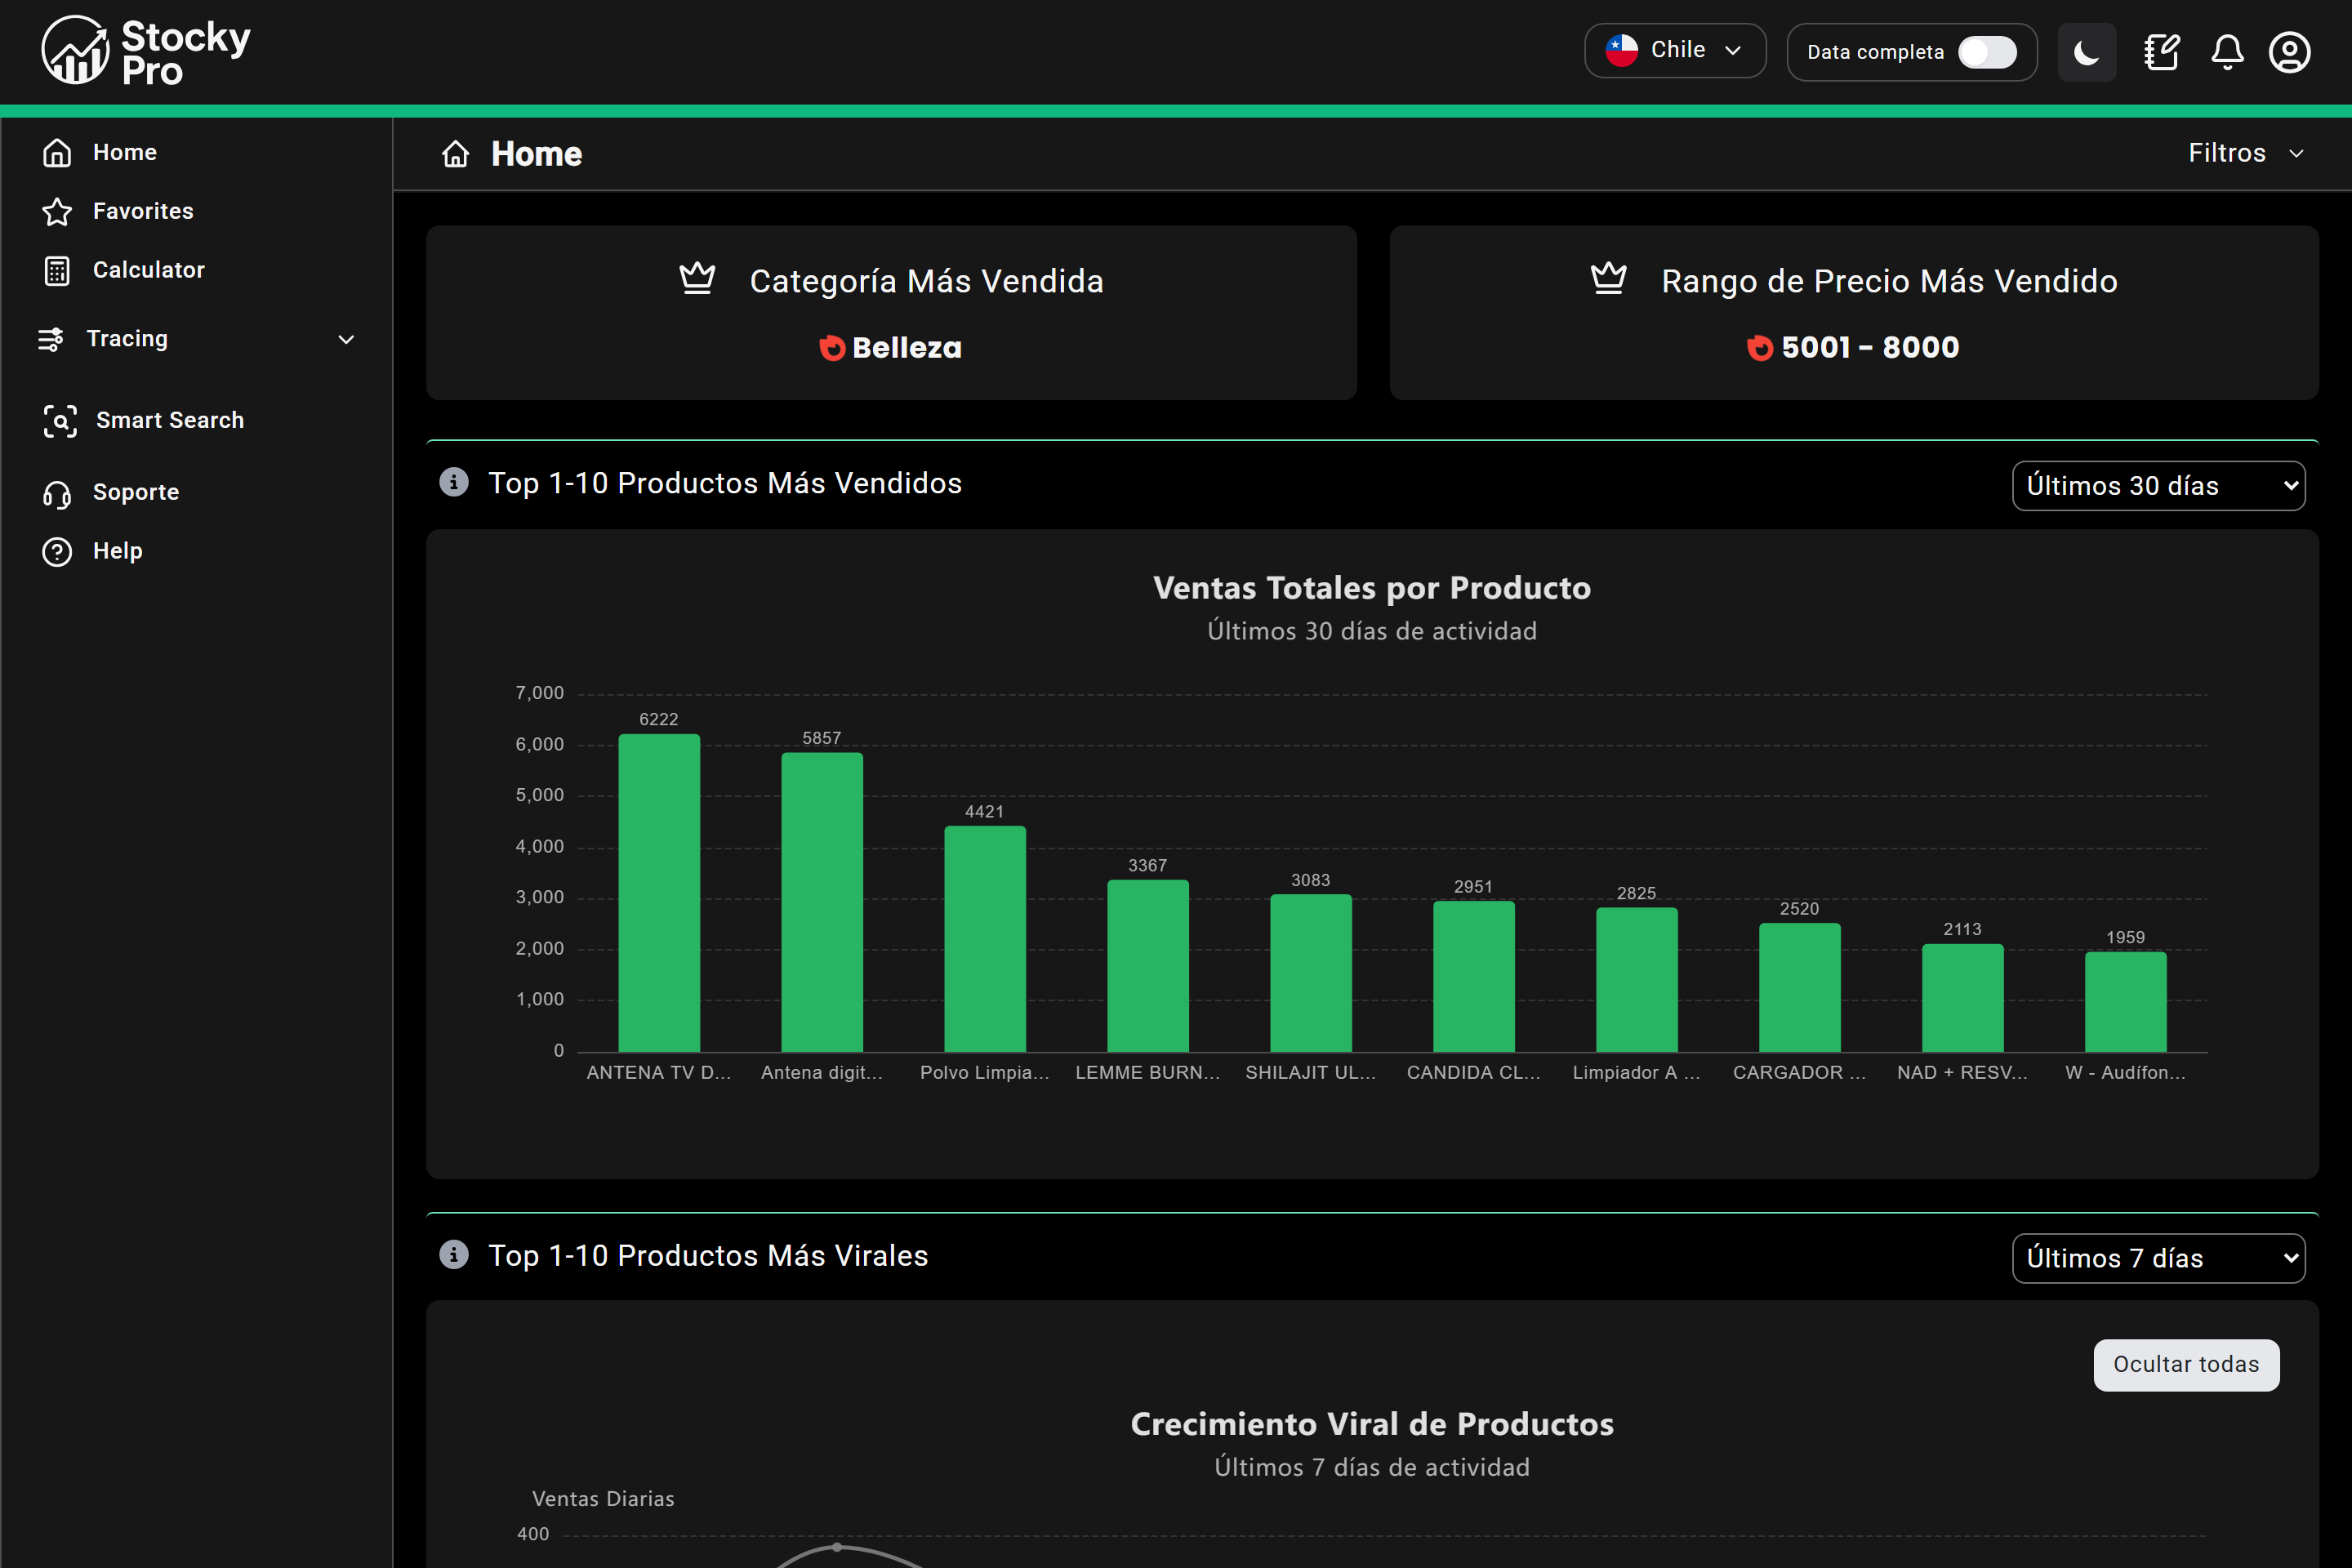The height and width of the screenshot is (1568, 2352).
Task: Open Favorites in sidebar
Action: point(143,211)
